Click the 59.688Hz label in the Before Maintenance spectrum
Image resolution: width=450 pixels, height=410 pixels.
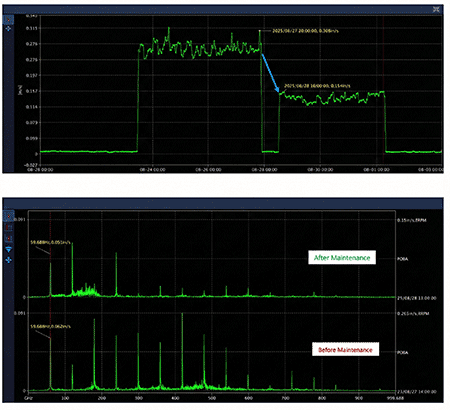pyautogui.click(x=50, y=326)
